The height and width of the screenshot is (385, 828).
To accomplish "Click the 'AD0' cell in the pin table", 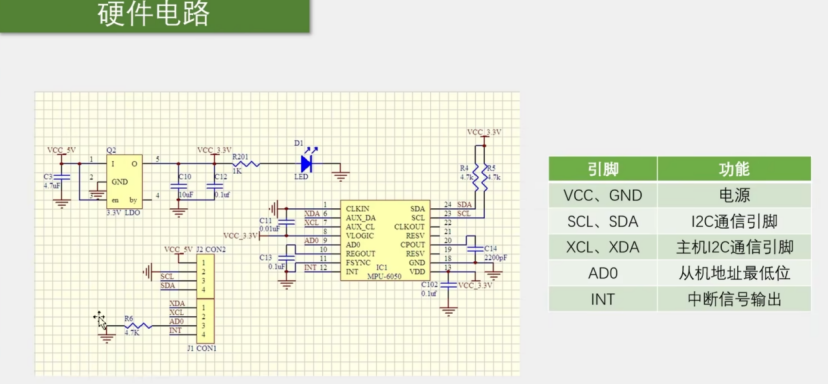I will pos(602,273).
